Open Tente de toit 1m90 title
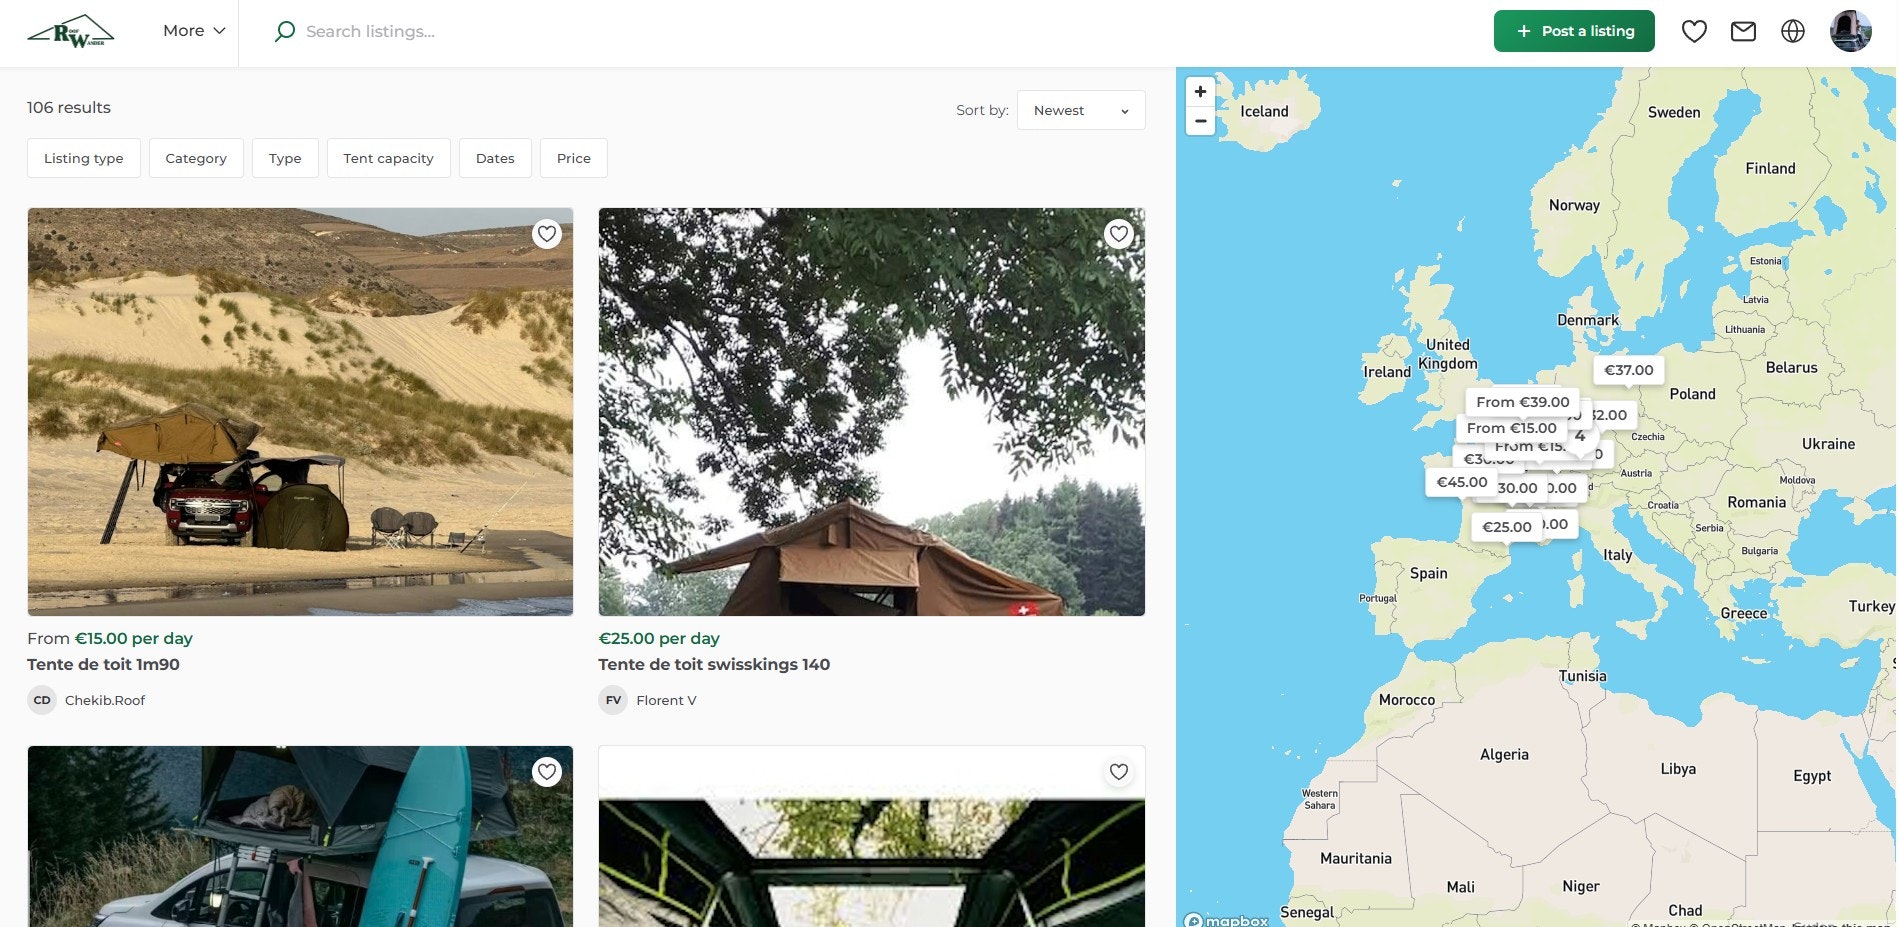 point(104,664)
